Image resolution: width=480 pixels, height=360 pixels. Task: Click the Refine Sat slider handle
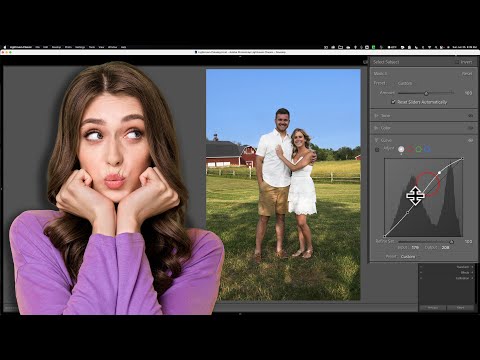tap(452, 242)
